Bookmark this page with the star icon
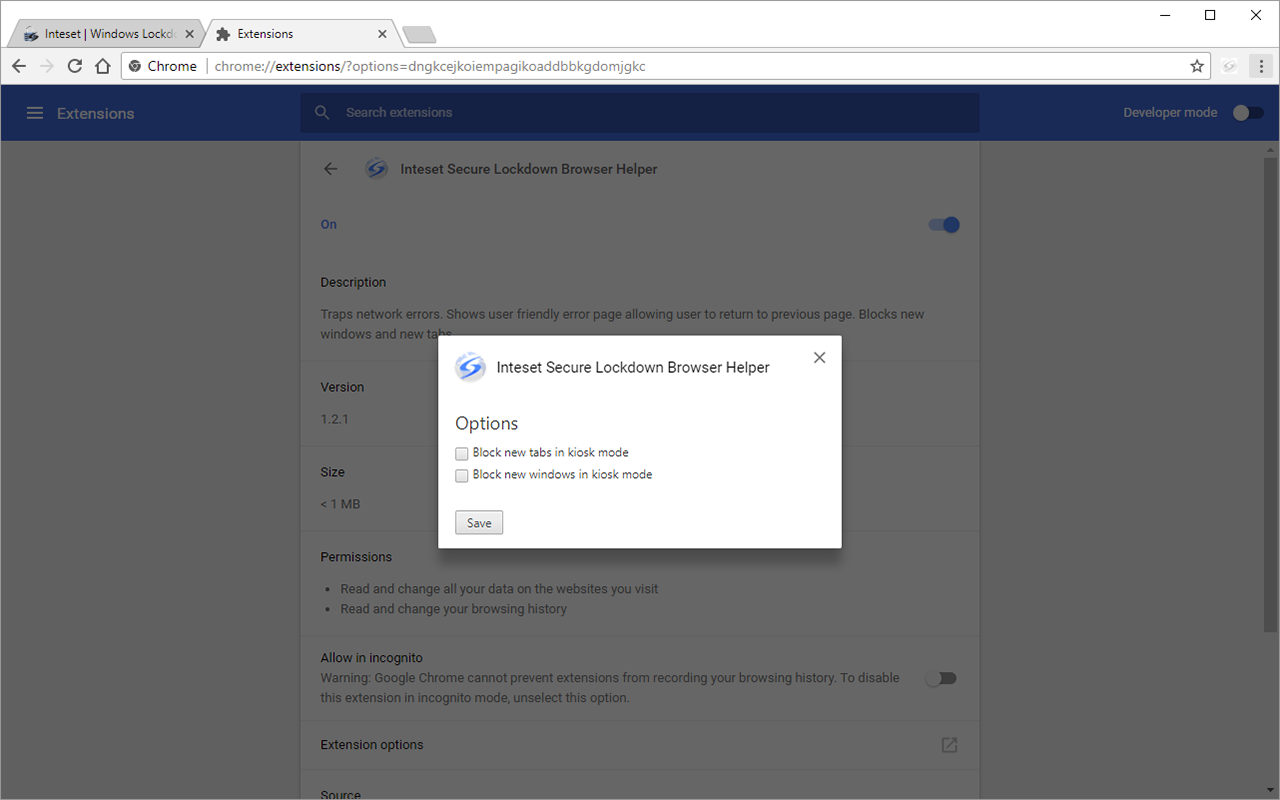Image resolution: width=1280 pixels, height=800 pixels. (1197, 66)
